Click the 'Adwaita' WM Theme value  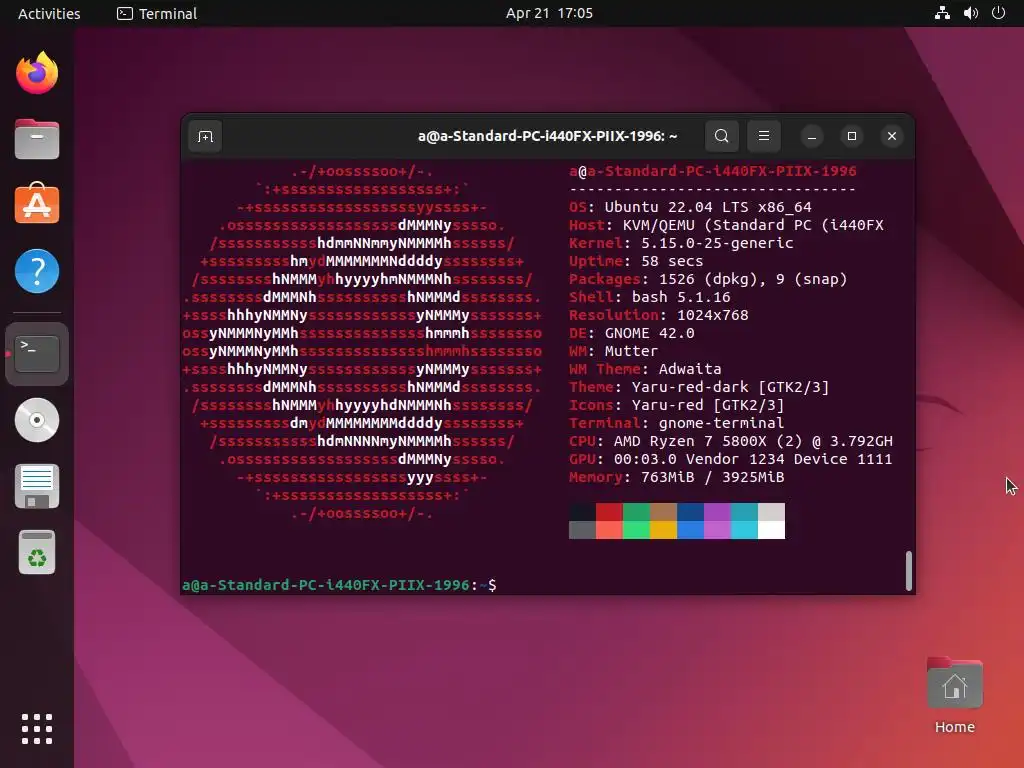click(x=690, y=369)
